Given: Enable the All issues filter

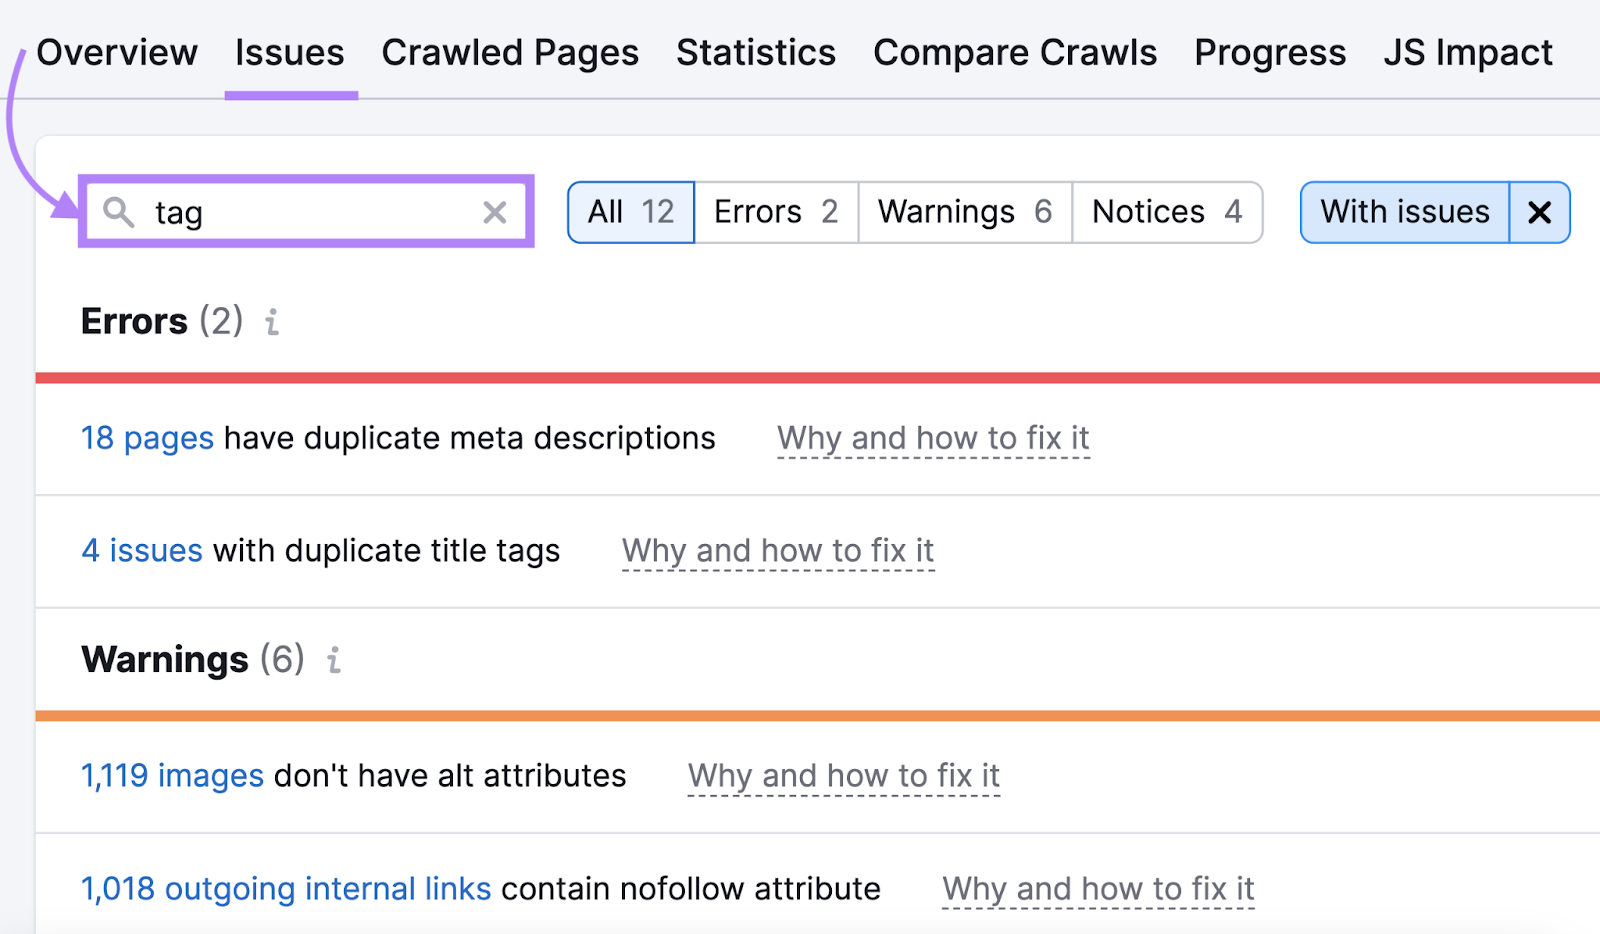Looking at the screenshot, I should [x=630, y=212].
